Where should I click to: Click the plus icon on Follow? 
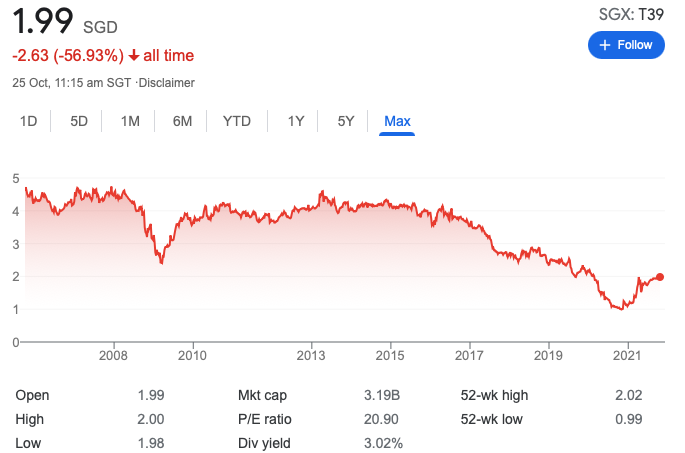tap(604, 45)
